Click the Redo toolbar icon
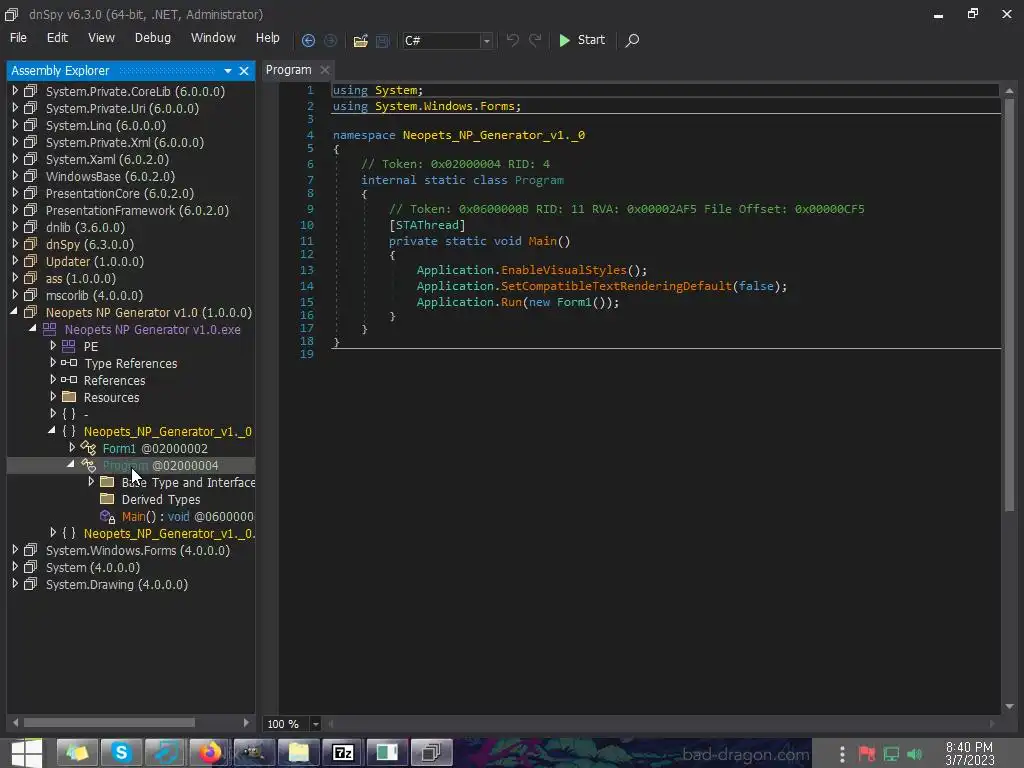1024x768 pixels. tap(535, 40)
